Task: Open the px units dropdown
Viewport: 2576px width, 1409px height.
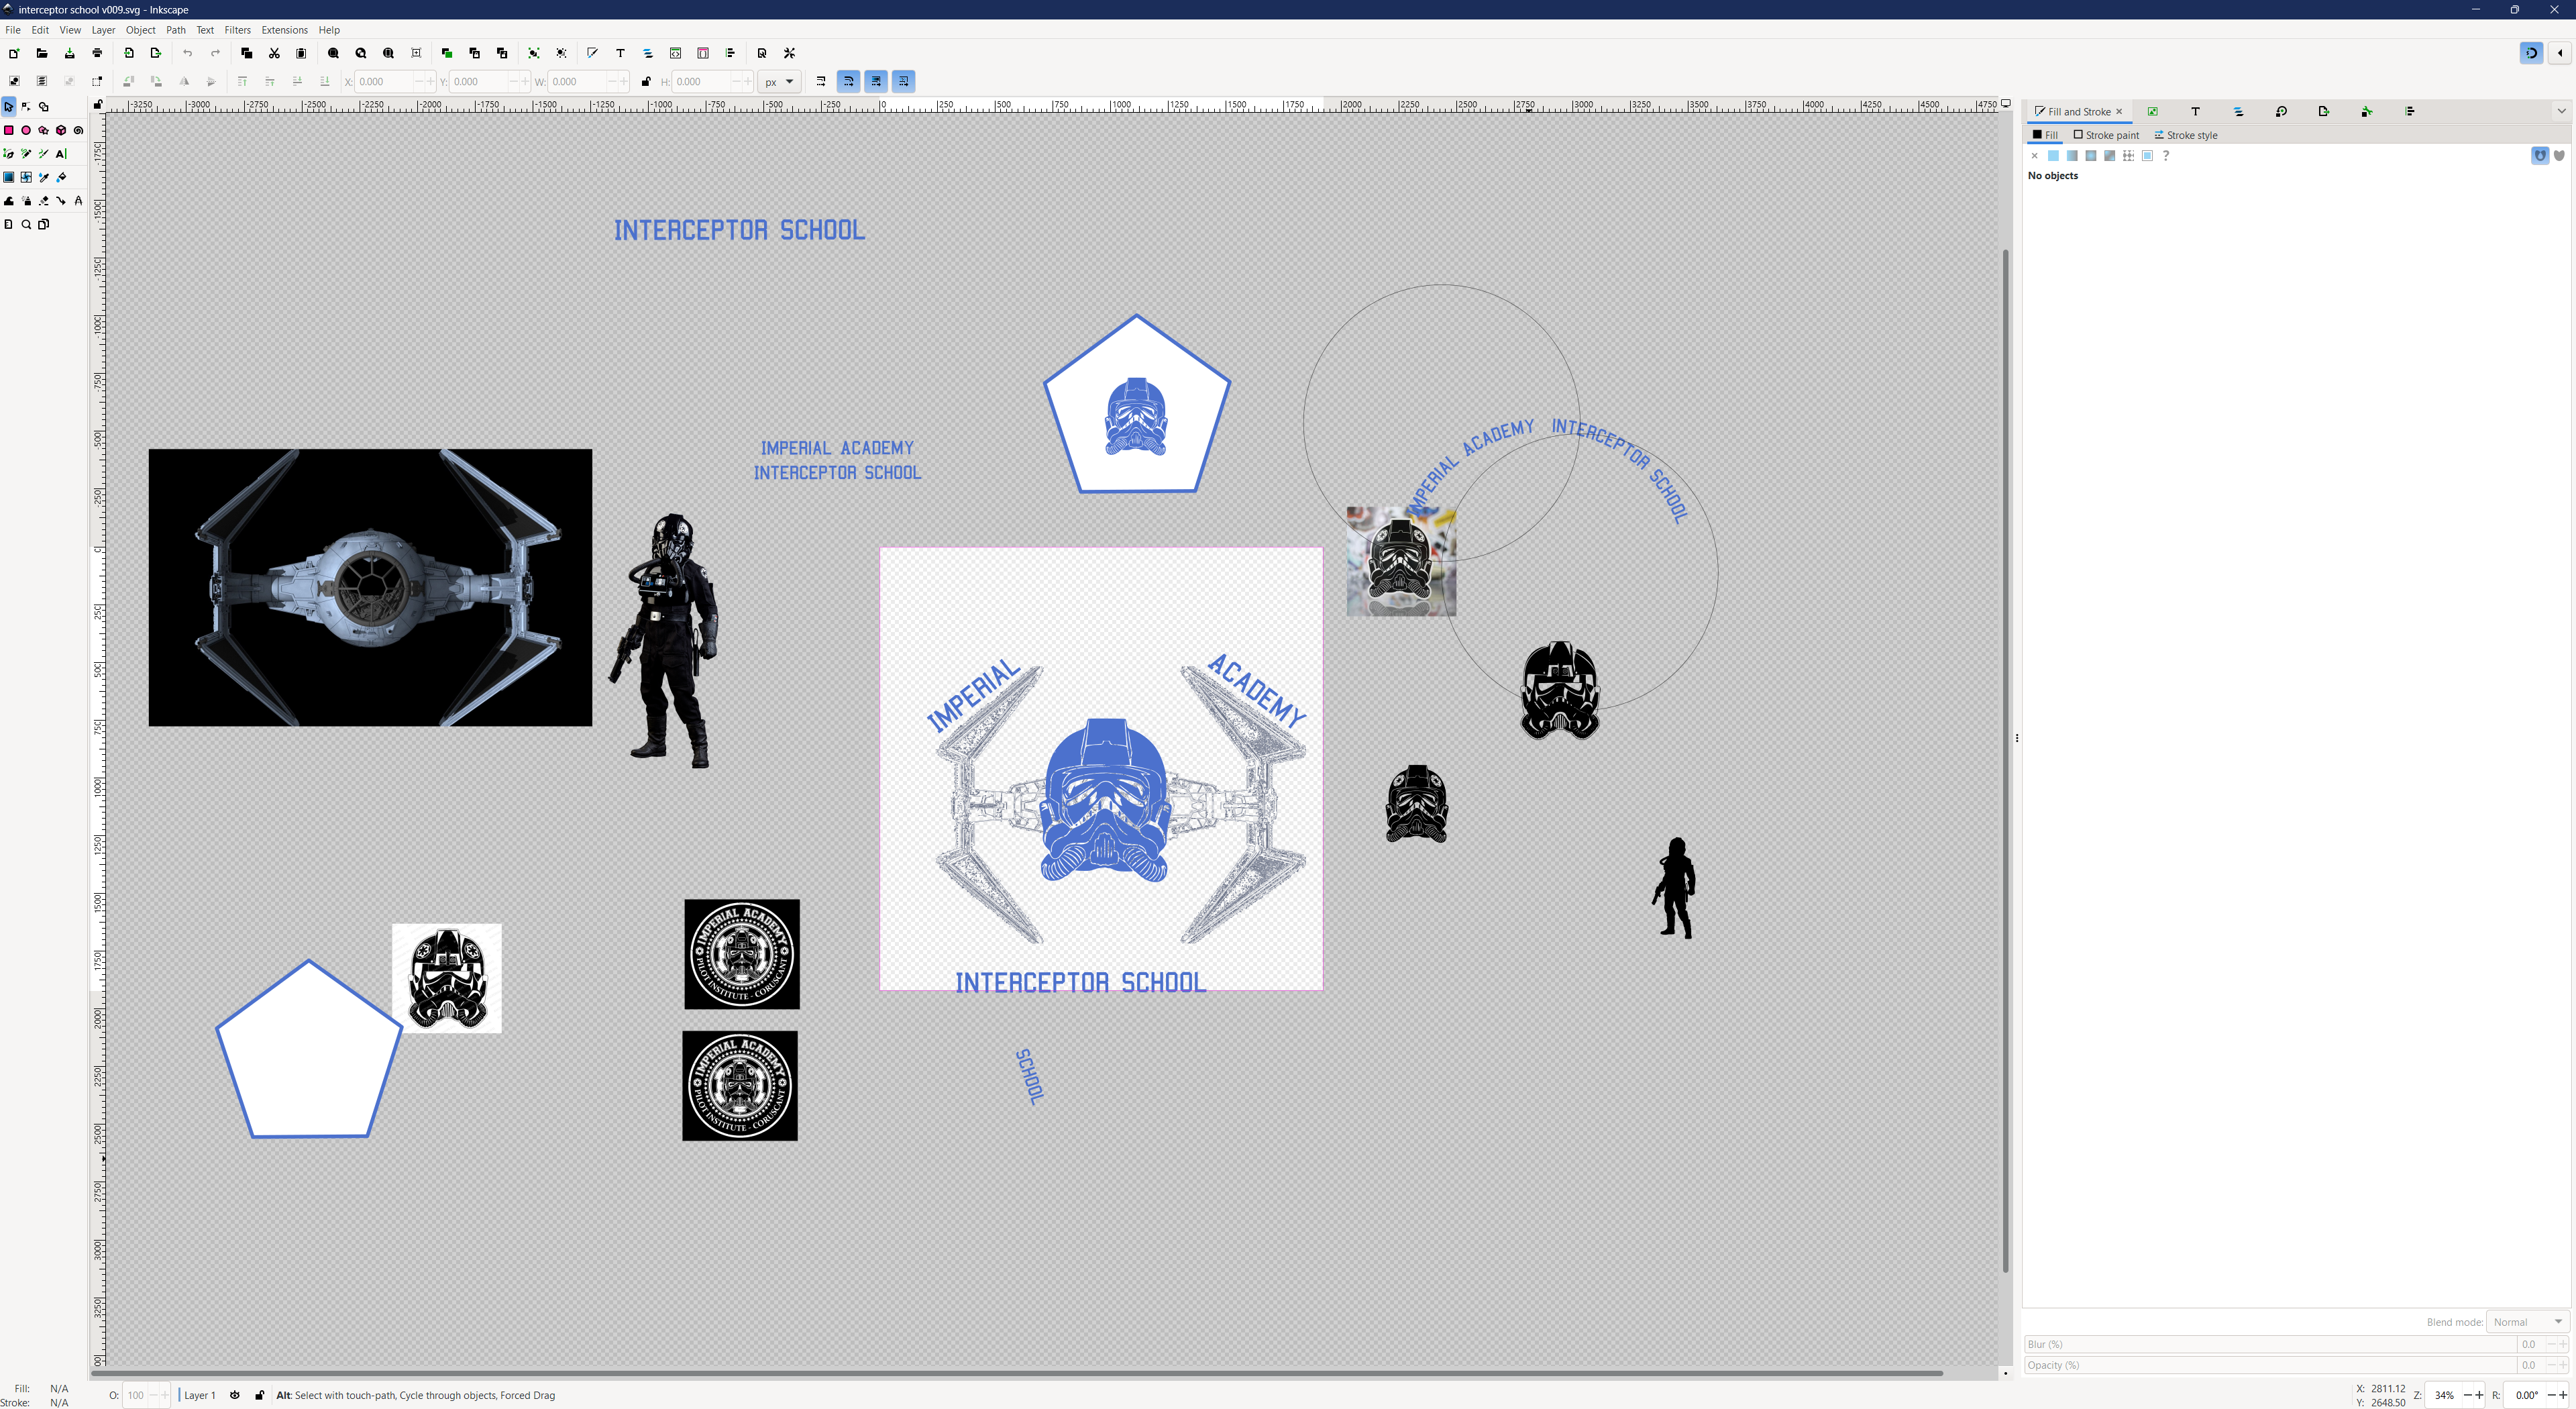Action: point(779,82)
